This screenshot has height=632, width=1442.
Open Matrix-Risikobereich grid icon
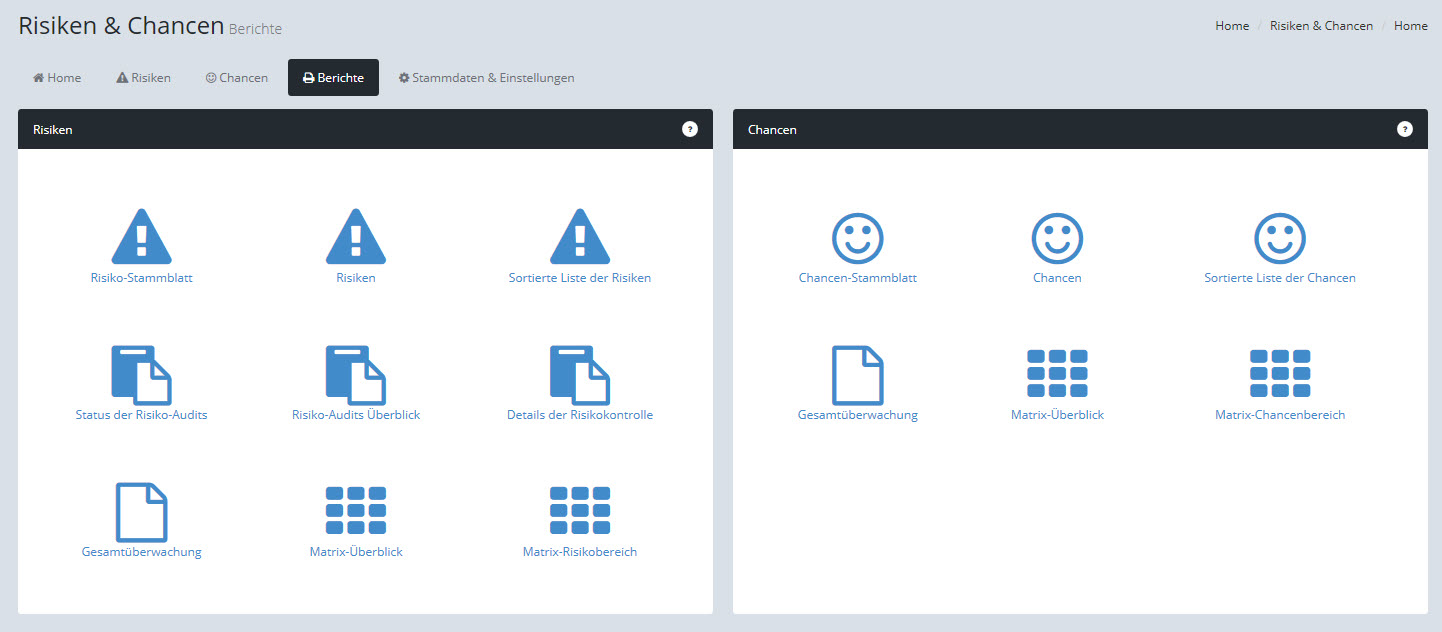579,511
